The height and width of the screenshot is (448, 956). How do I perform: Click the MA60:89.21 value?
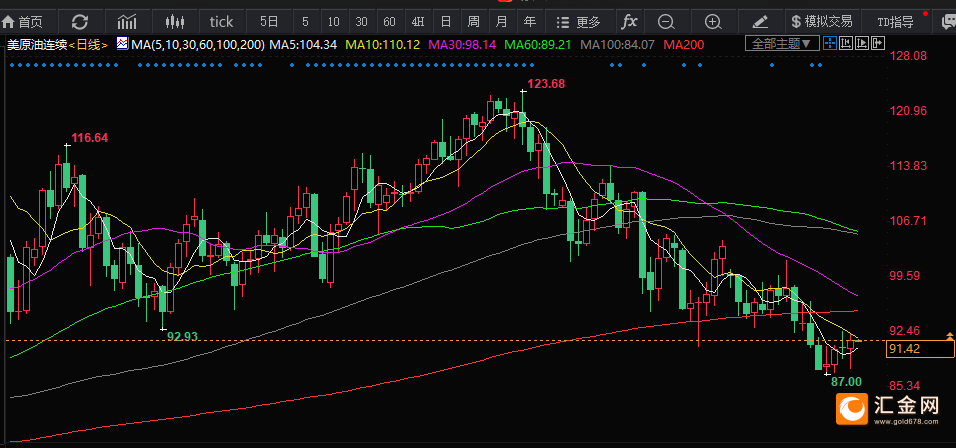[538, 44]
